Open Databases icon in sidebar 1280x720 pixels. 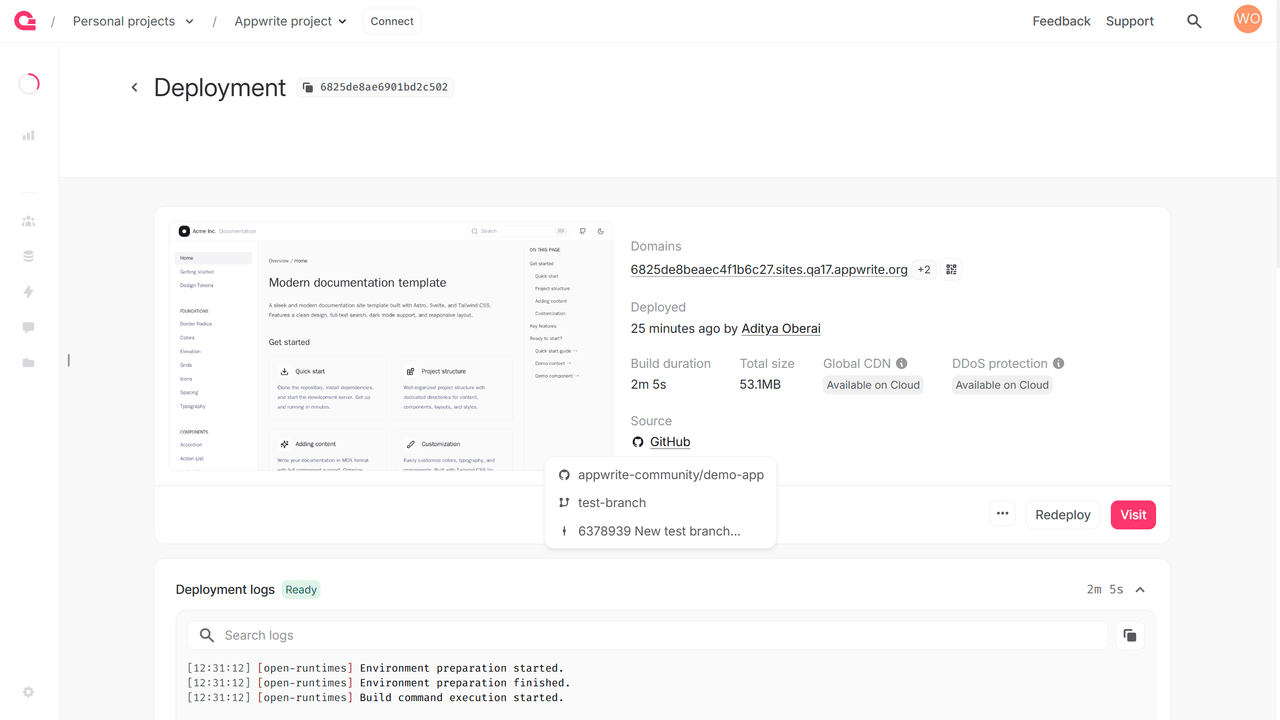pos(28,256)
